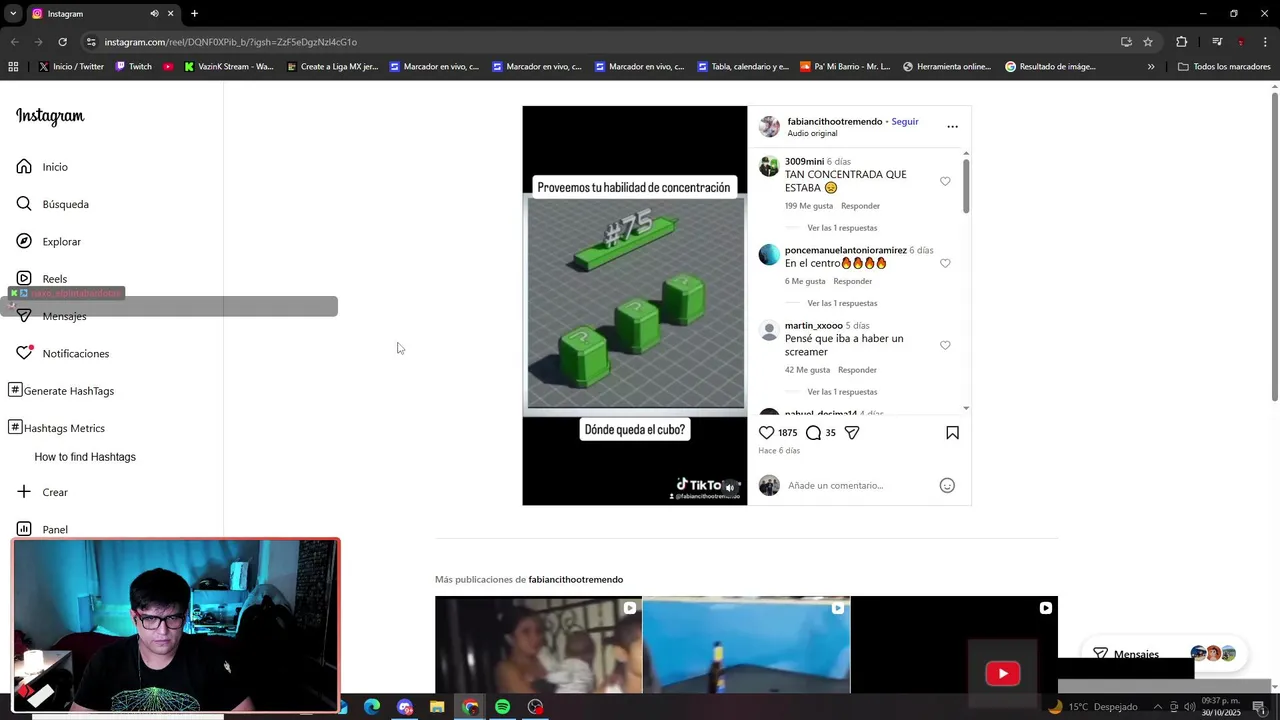Image resolution: width=1280 pixels, height=720 pixels.
Task: Click main page vertical scrollbar
Action: click(x=1275, y=245)
